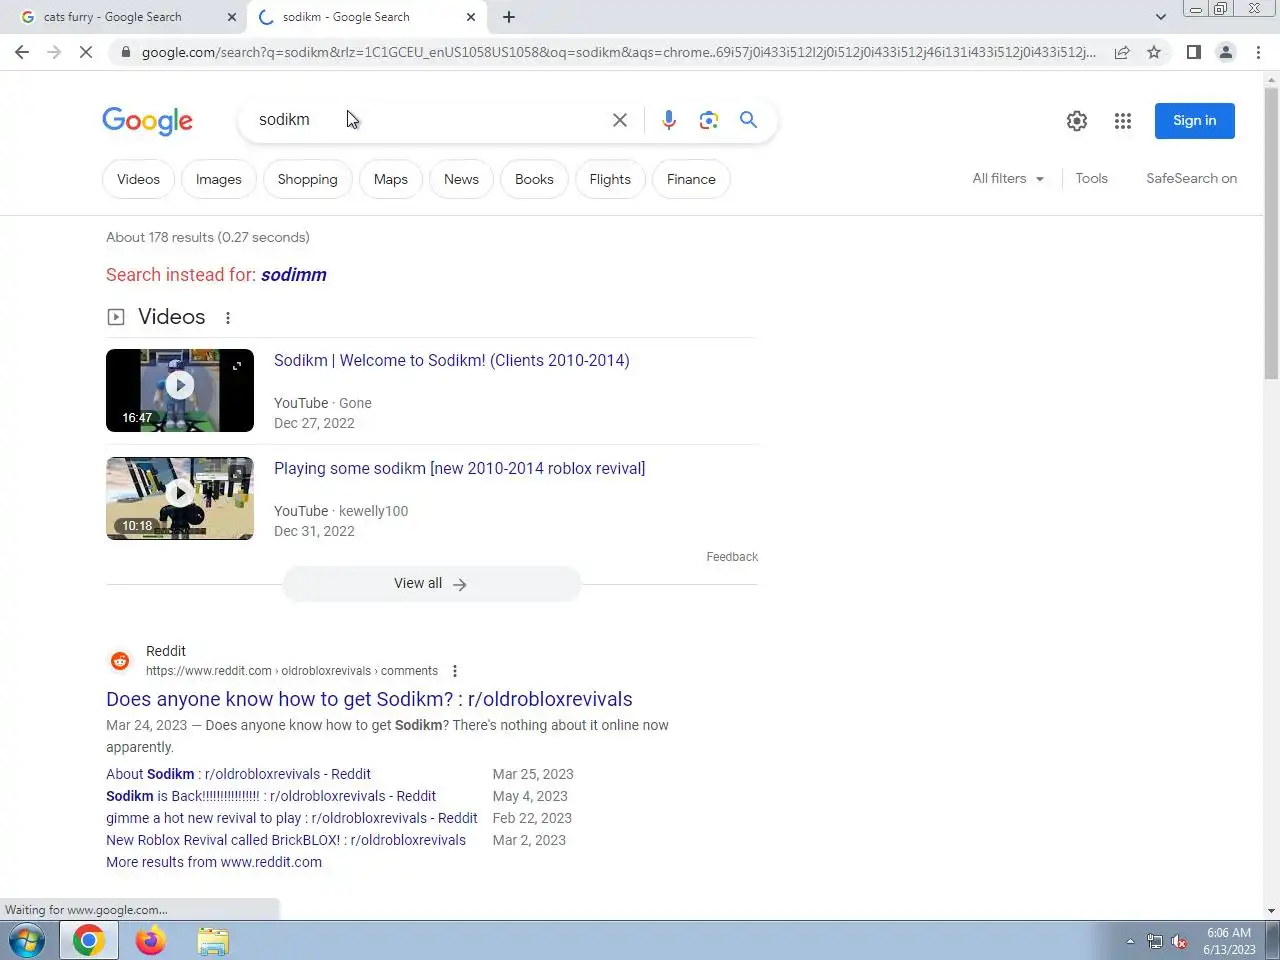Viewport: 1280px width, 960px height.
Task: Open More results from www.reddit.com
Action: [x=214, y=863]
